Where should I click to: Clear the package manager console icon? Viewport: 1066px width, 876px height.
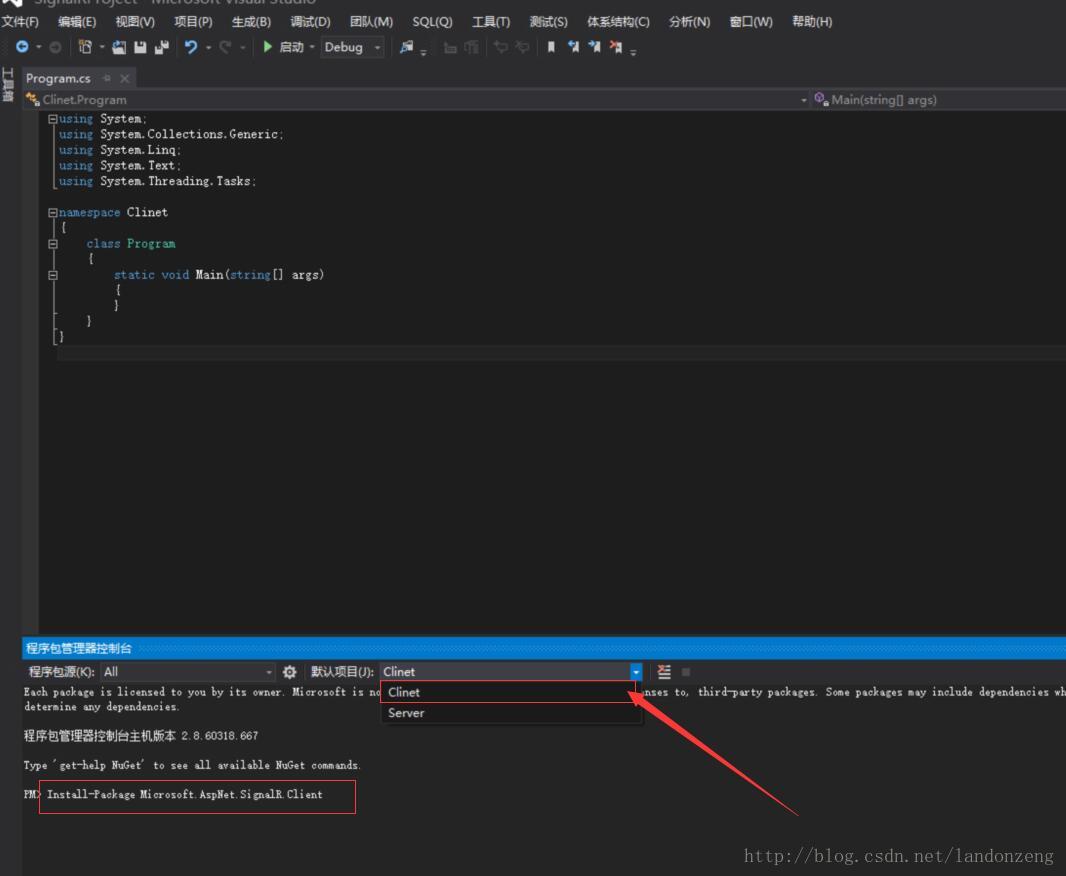coord(664,672)
